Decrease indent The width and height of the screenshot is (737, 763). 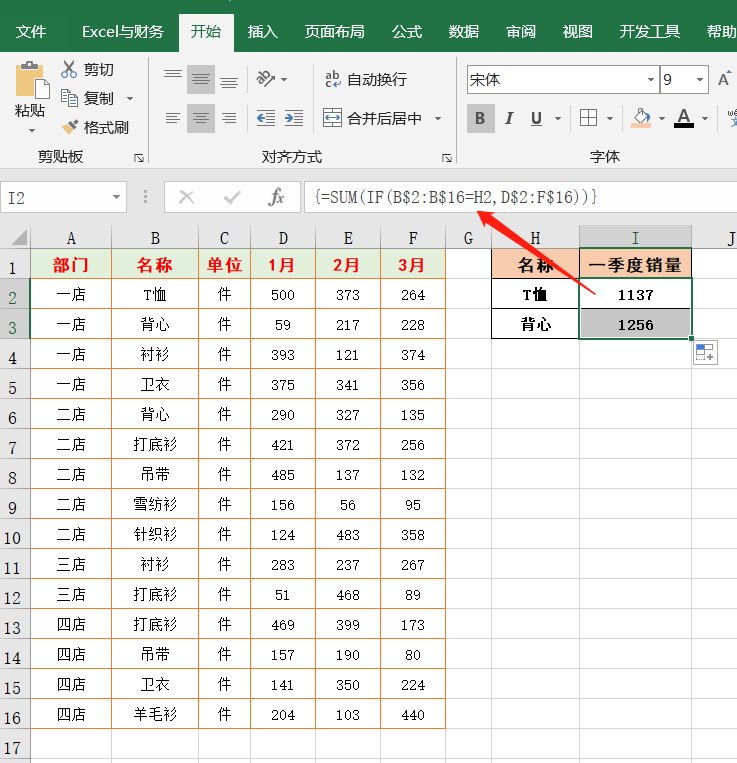point(266,118)
